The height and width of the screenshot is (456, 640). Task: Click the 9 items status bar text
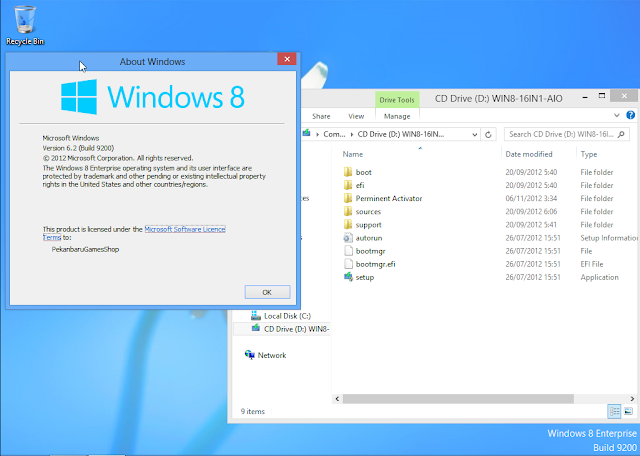coord(253,412)
